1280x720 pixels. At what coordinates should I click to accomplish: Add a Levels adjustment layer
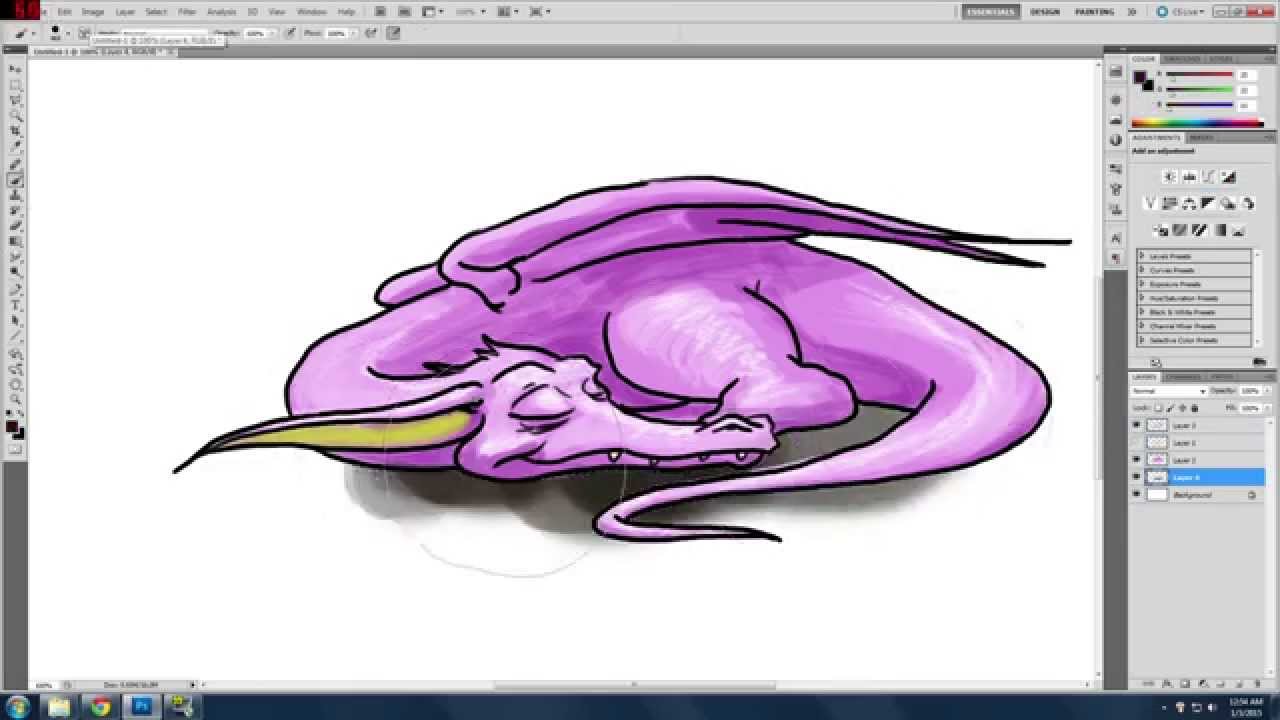tap(1189, 177)
